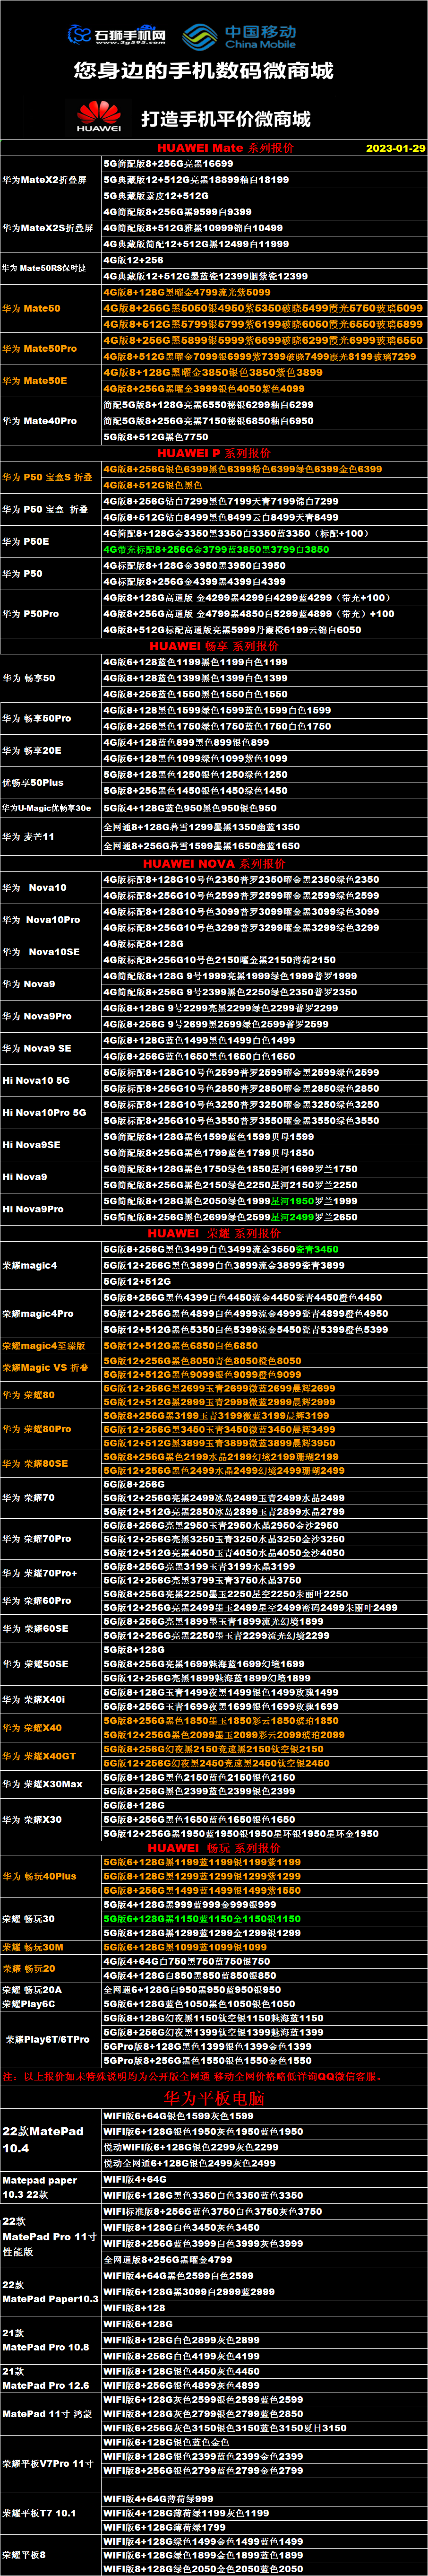Click the red note line starting with 注:

[x=193, y=2076]
